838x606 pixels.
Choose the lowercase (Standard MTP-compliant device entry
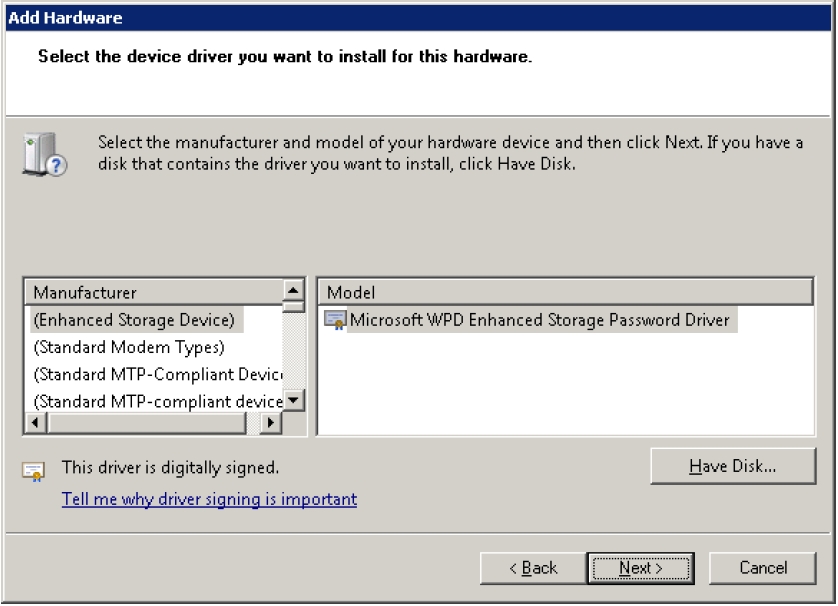(158, 401)
